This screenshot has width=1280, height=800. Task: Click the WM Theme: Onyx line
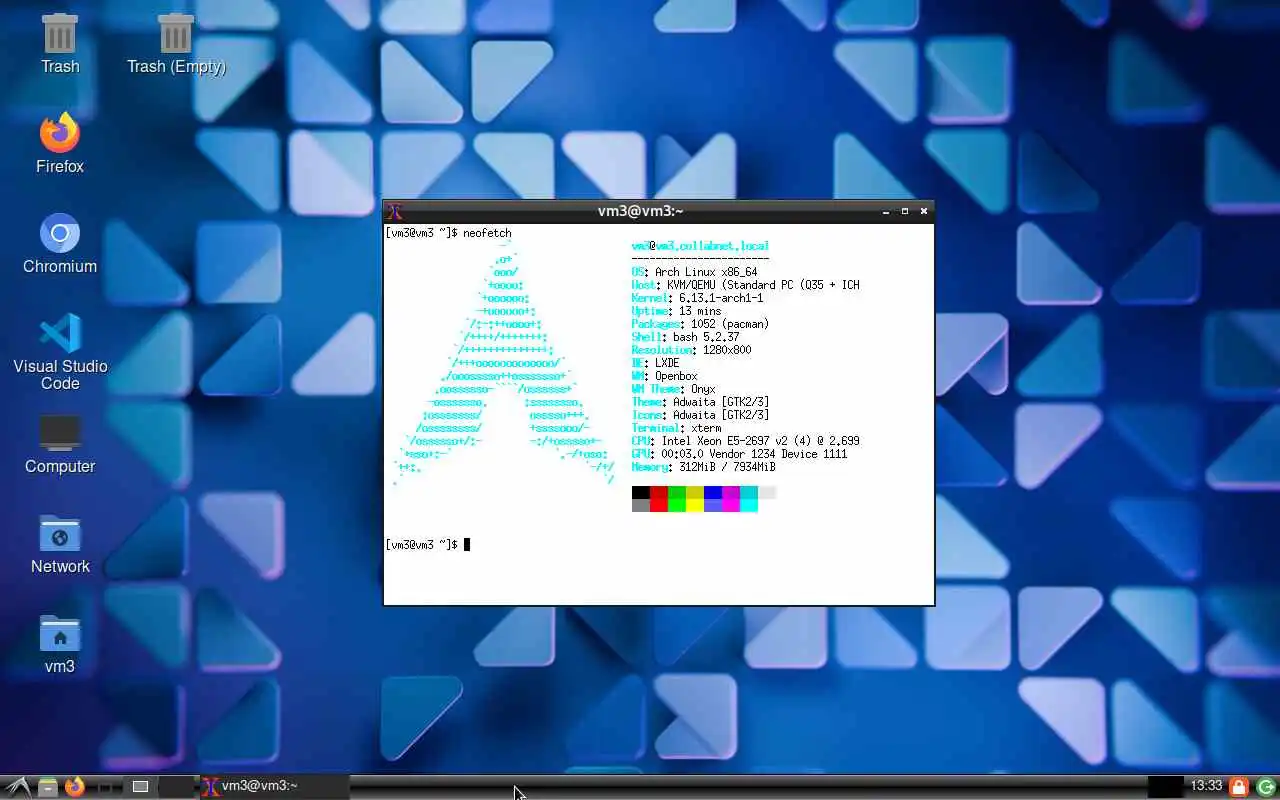click(x=673, y=389)
